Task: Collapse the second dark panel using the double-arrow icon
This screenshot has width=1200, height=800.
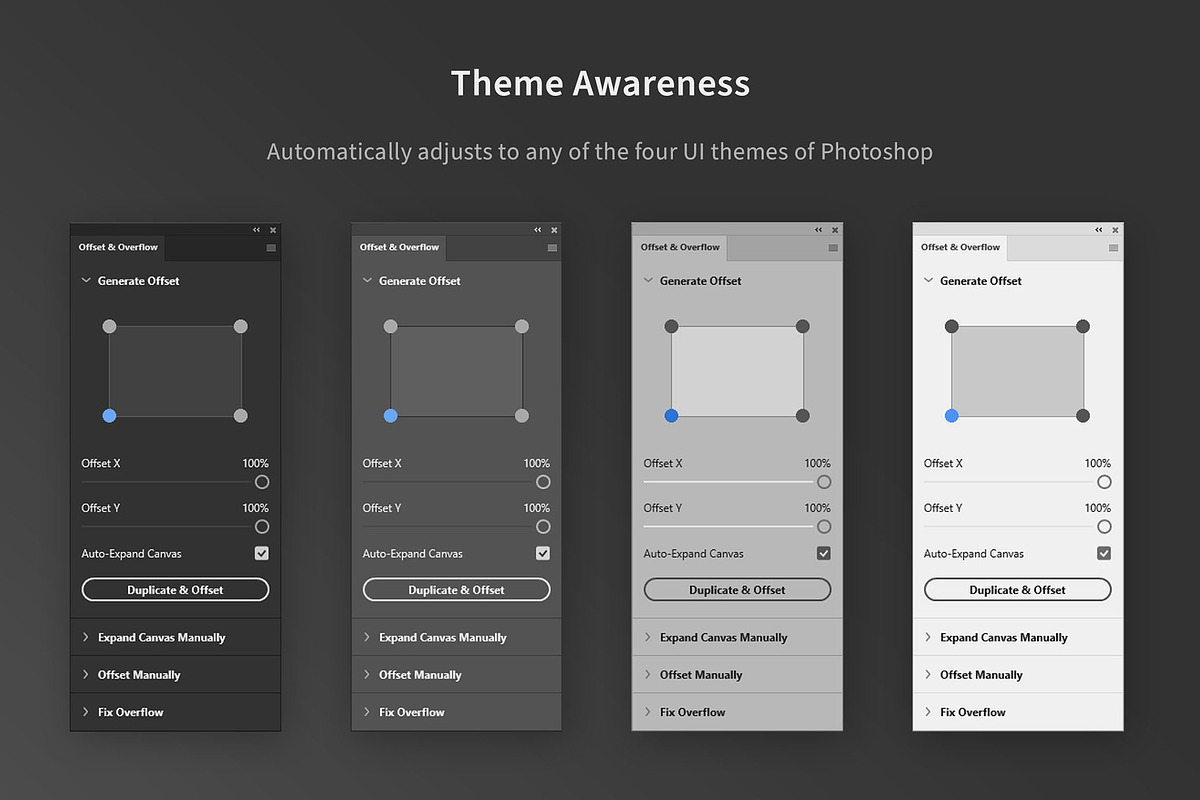Action: [x=537, y=229]
